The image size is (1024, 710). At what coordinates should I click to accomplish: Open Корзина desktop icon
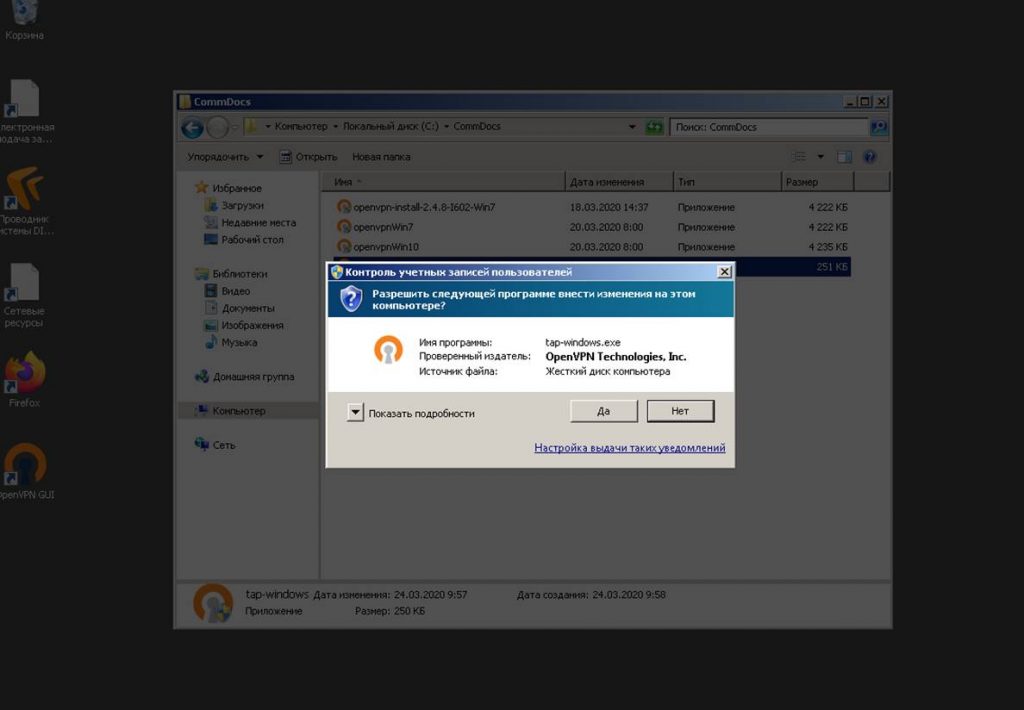(x=24, y=20)
